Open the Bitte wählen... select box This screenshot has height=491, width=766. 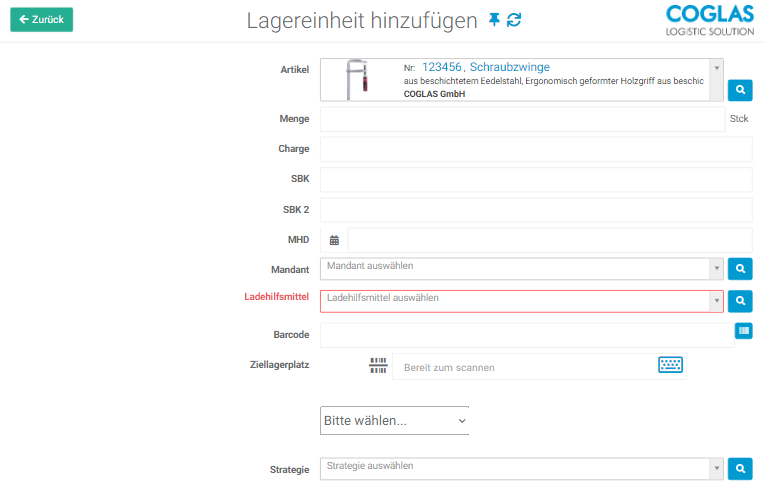(394, 421)
